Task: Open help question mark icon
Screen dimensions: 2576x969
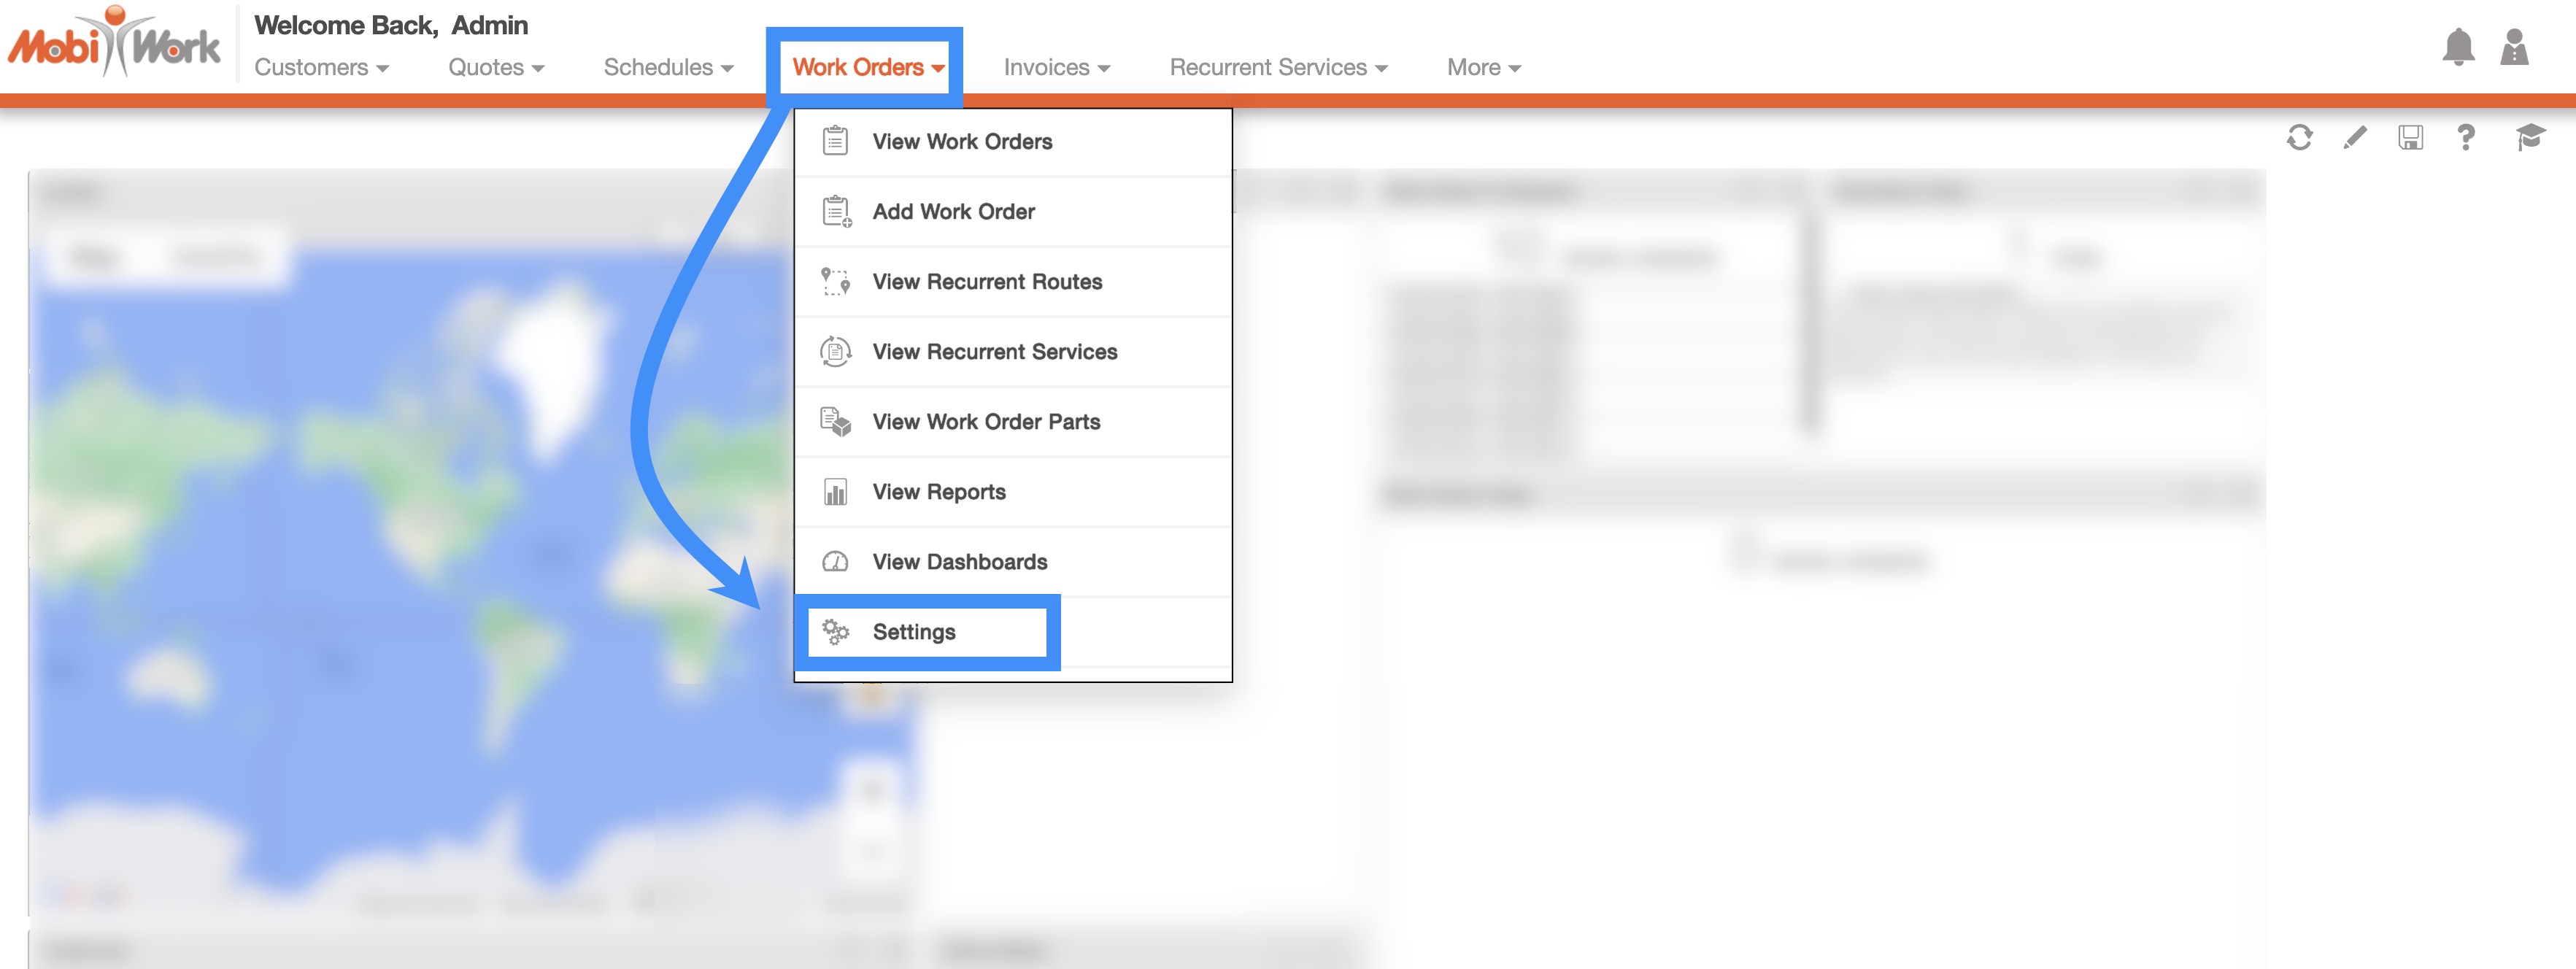Action: coord(2465,137)
